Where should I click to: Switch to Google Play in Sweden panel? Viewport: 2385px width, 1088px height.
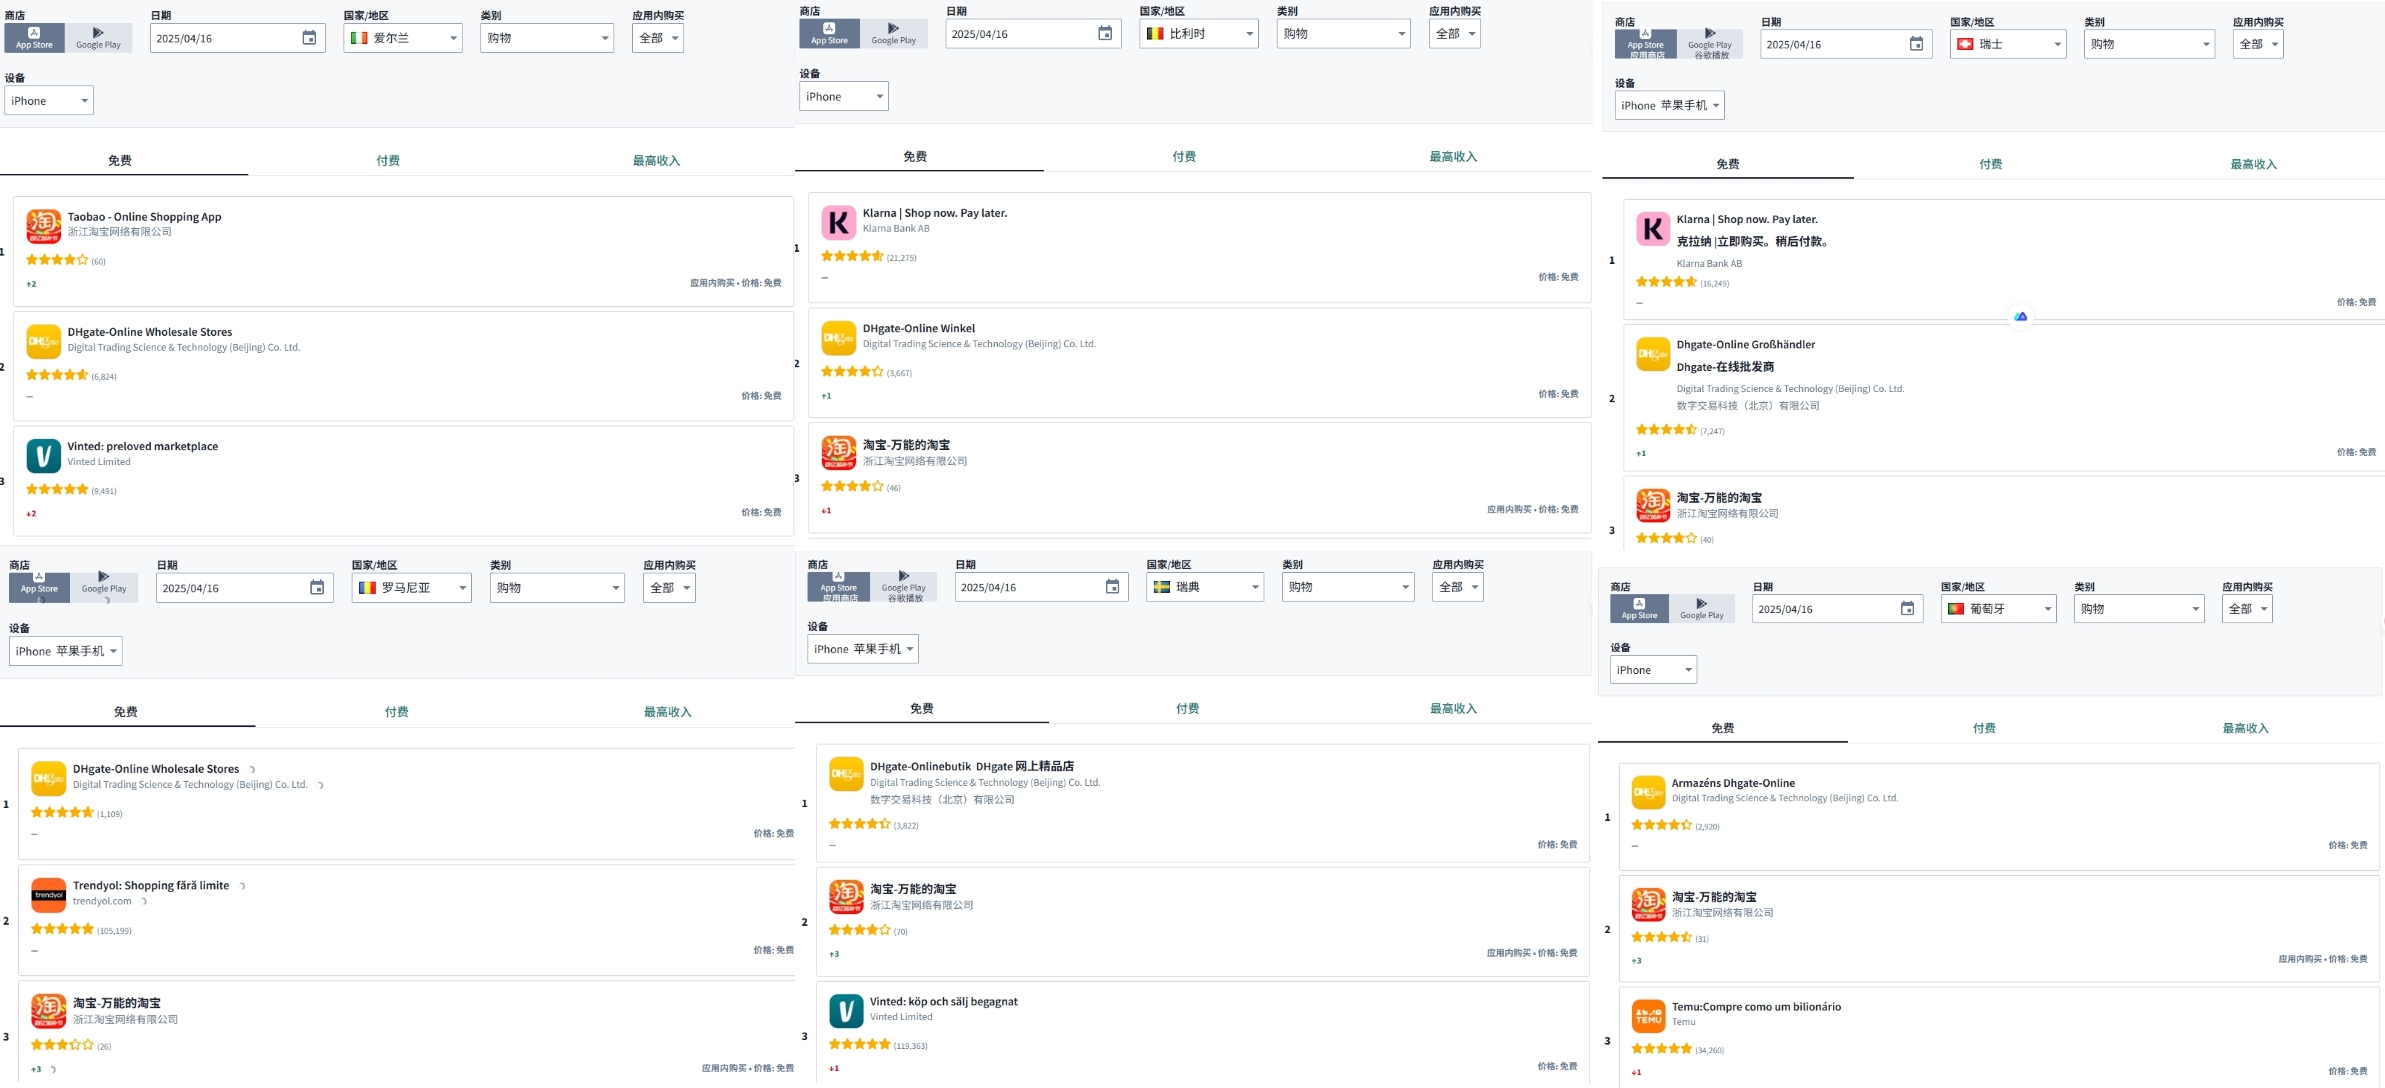click(903, 587)
